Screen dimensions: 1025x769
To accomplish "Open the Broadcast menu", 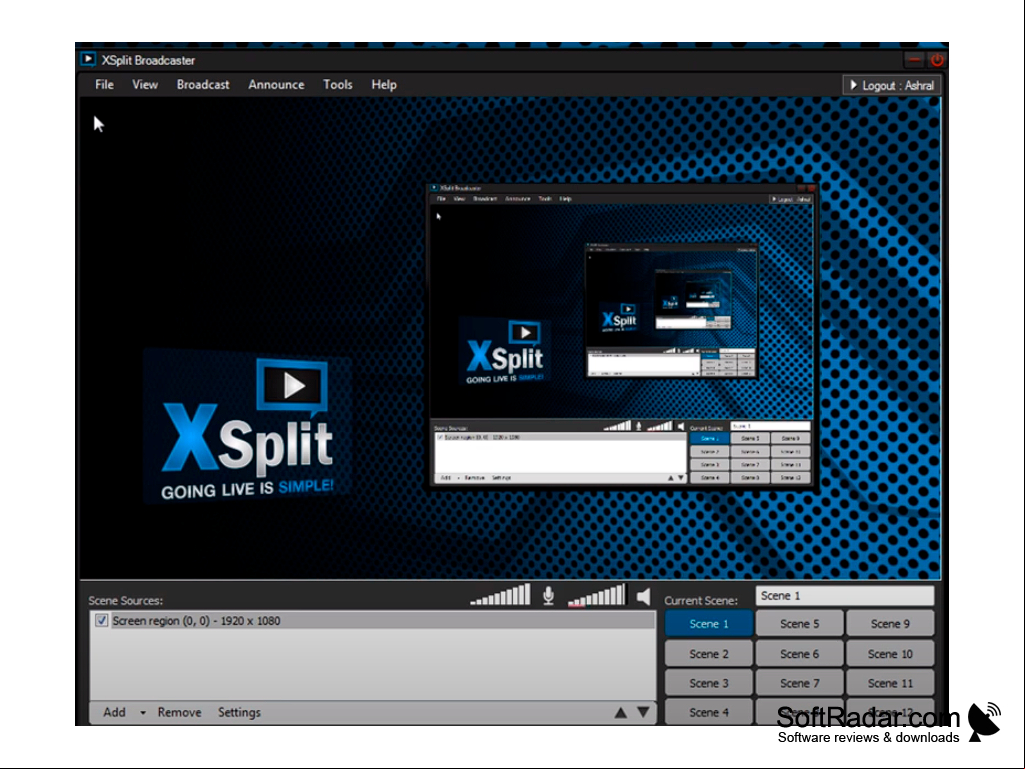I will (203, 85).
